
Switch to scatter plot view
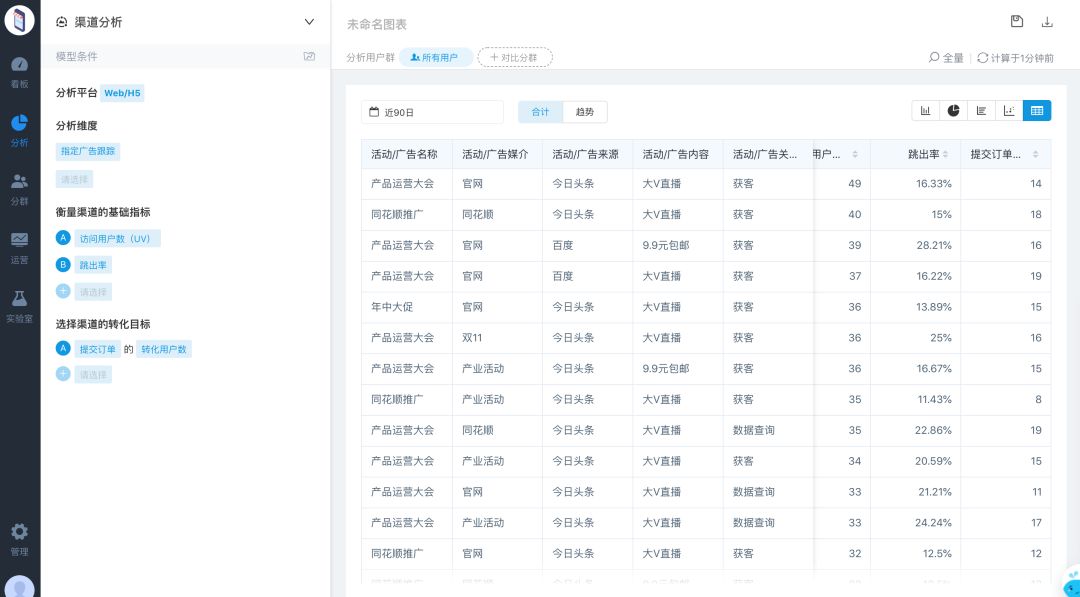[x=1009, y=111]
